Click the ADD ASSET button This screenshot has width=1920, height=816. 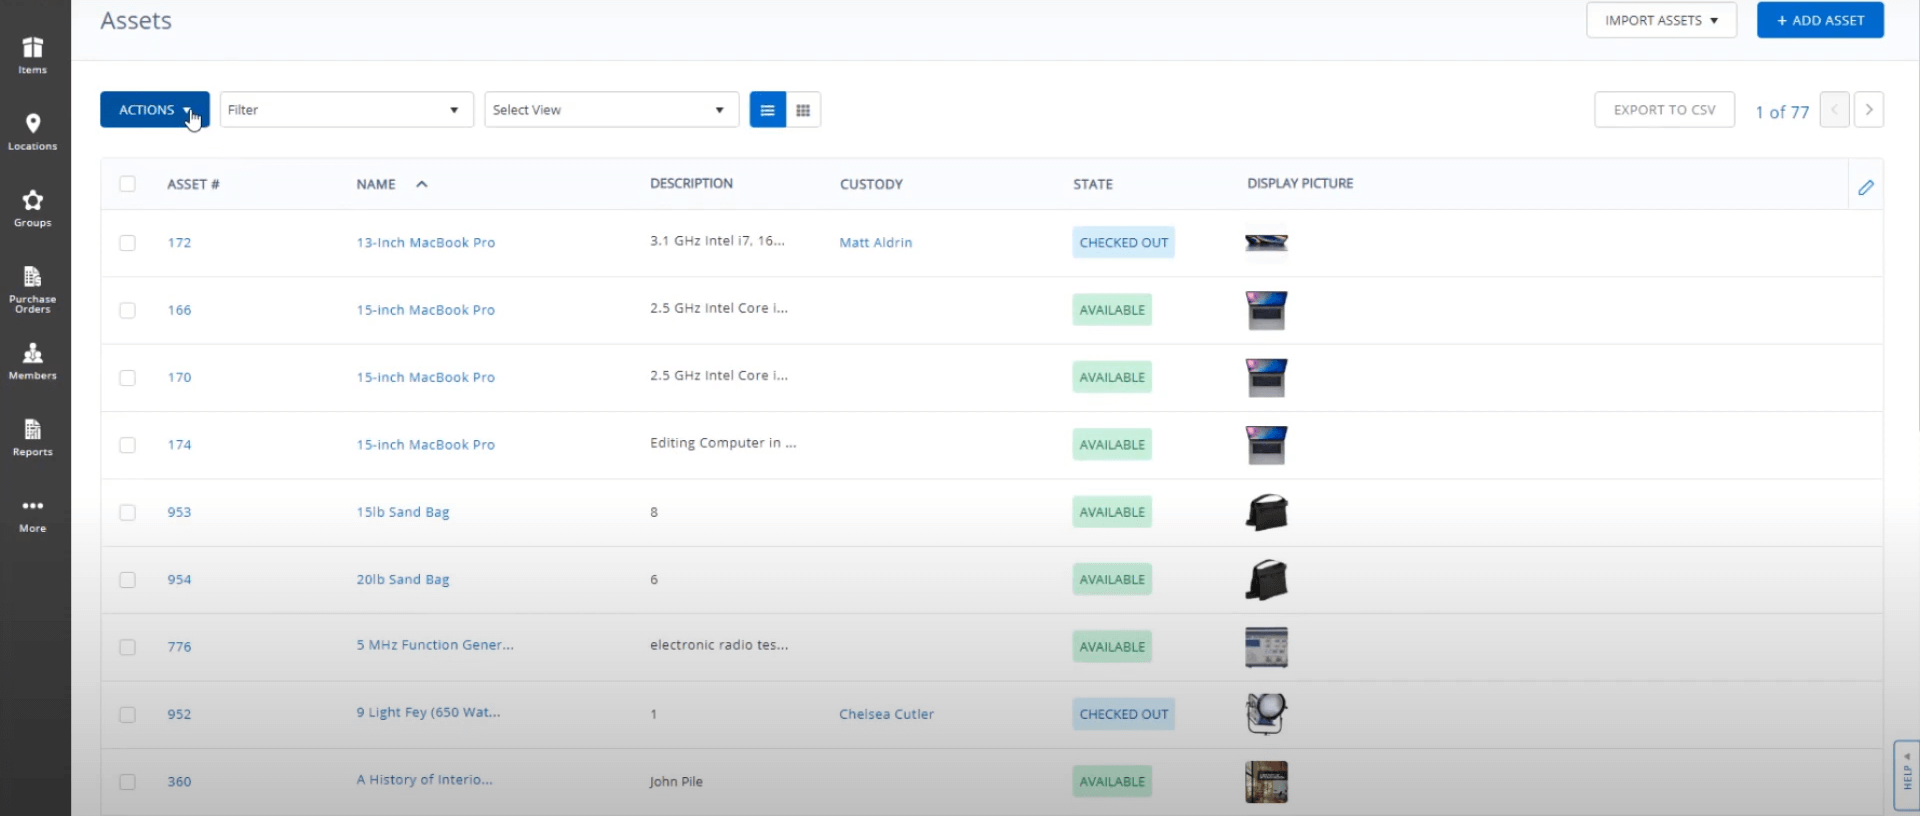[1820, 20]
